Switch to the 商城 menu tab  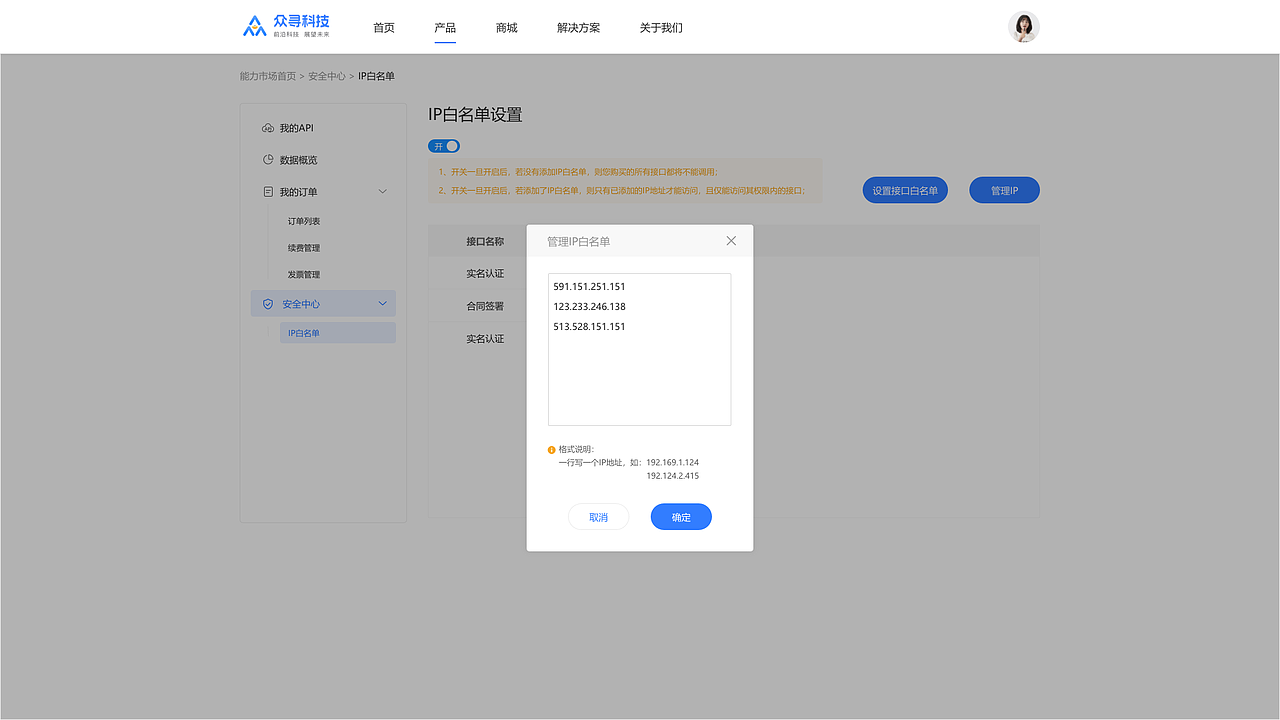[506, 27]
